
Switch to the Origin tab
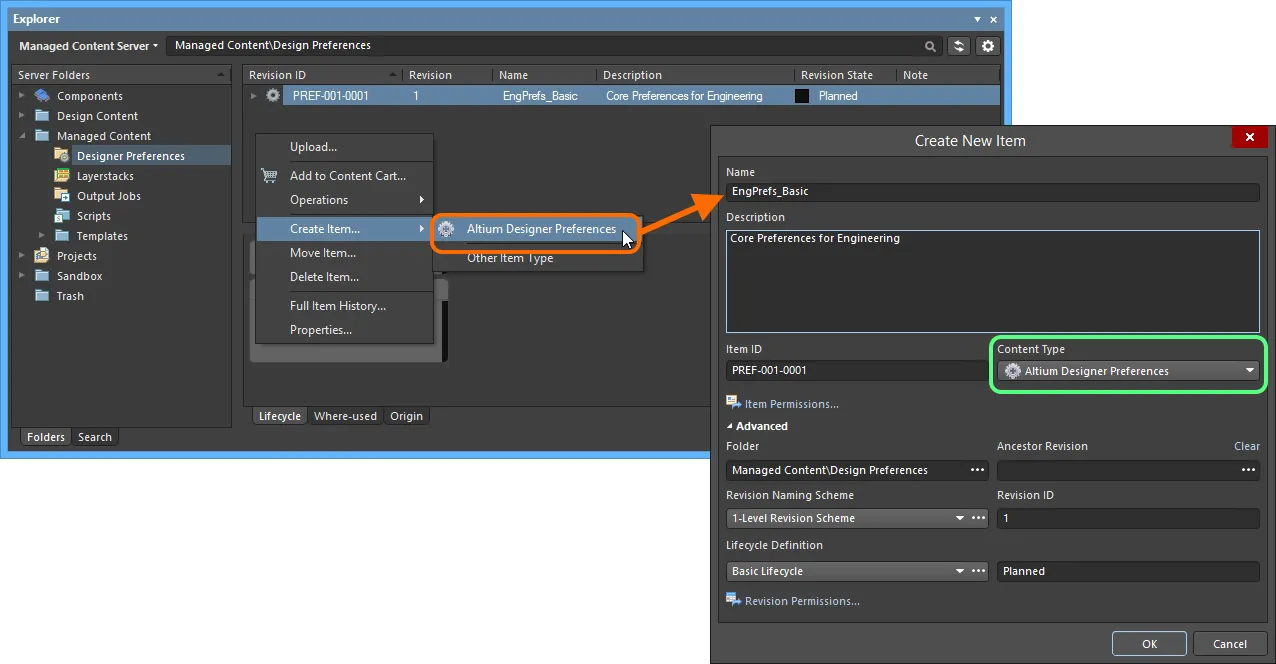tap(406, 416)
